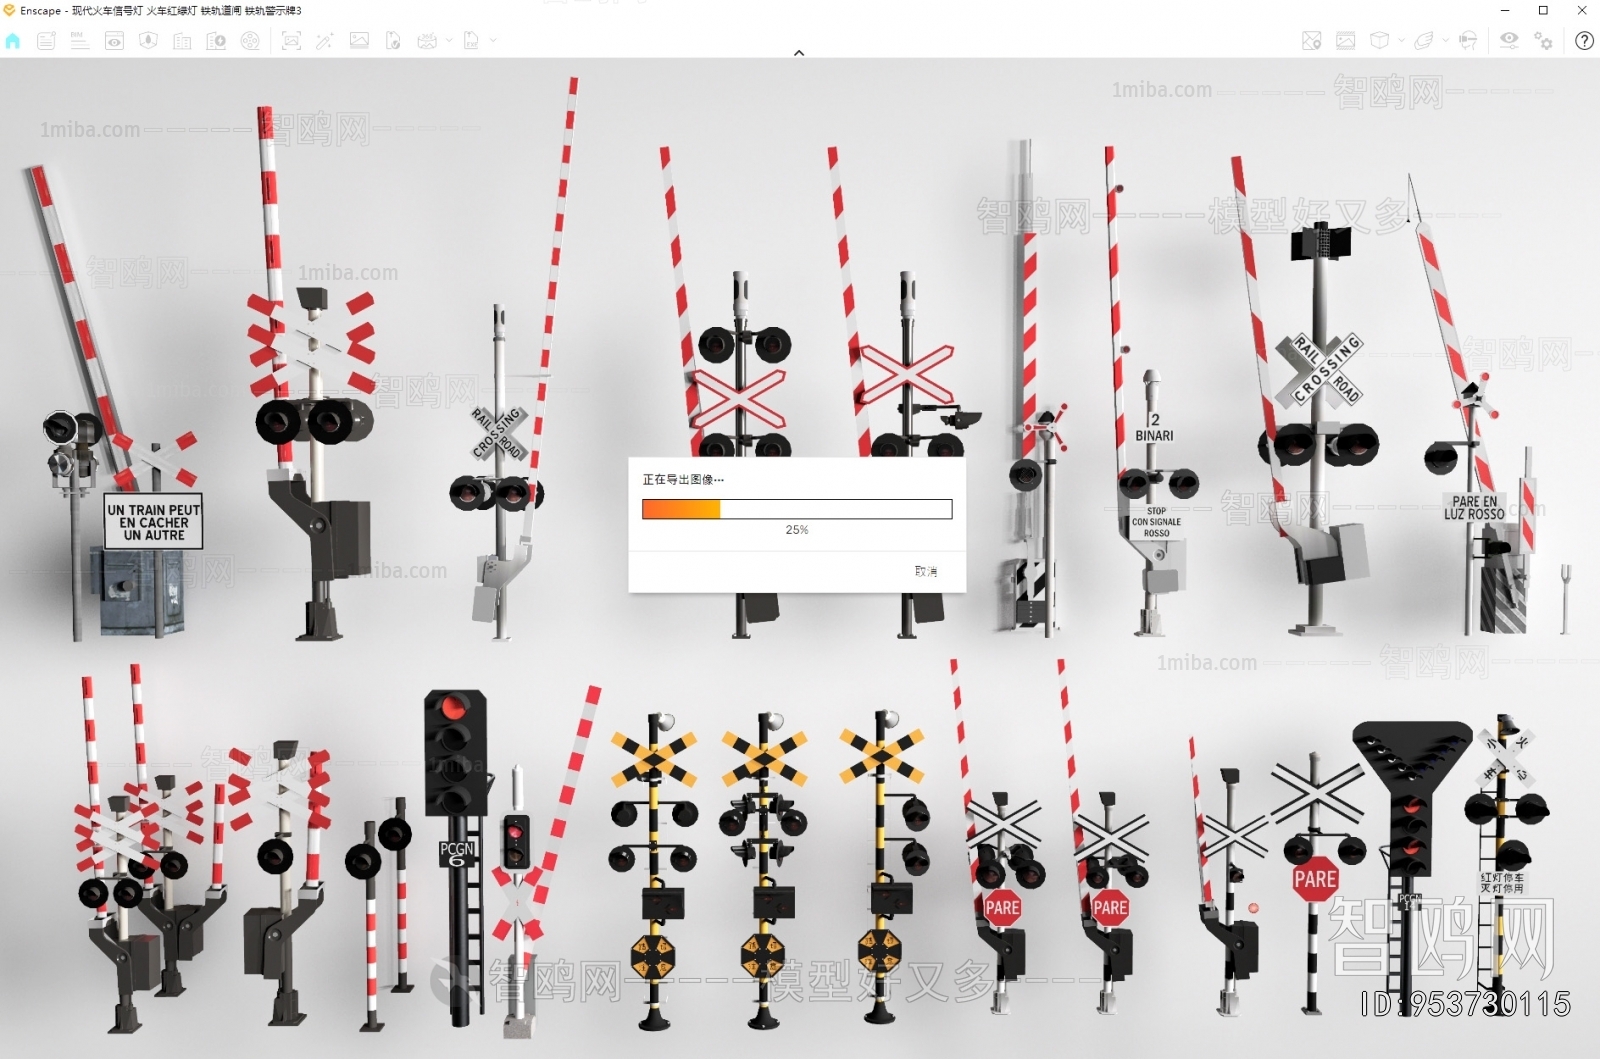Collapse the toolbar with the top chevron

pos(799,53)
